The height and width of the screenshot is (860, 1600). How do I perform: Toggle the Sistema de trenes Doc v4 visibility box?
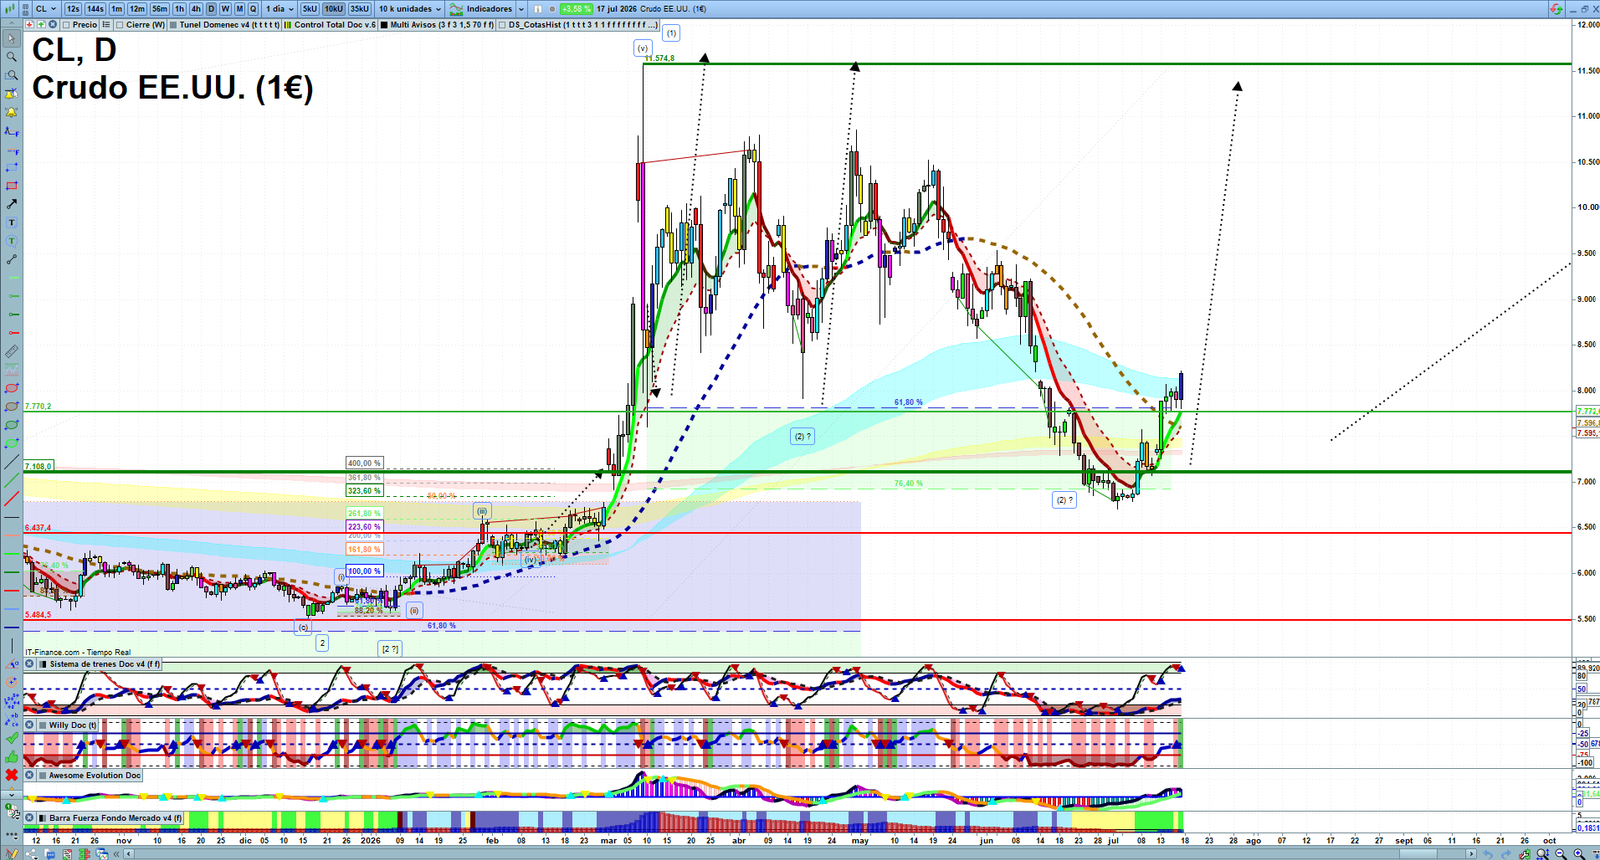pyautogui.click(x=43, y=664)
